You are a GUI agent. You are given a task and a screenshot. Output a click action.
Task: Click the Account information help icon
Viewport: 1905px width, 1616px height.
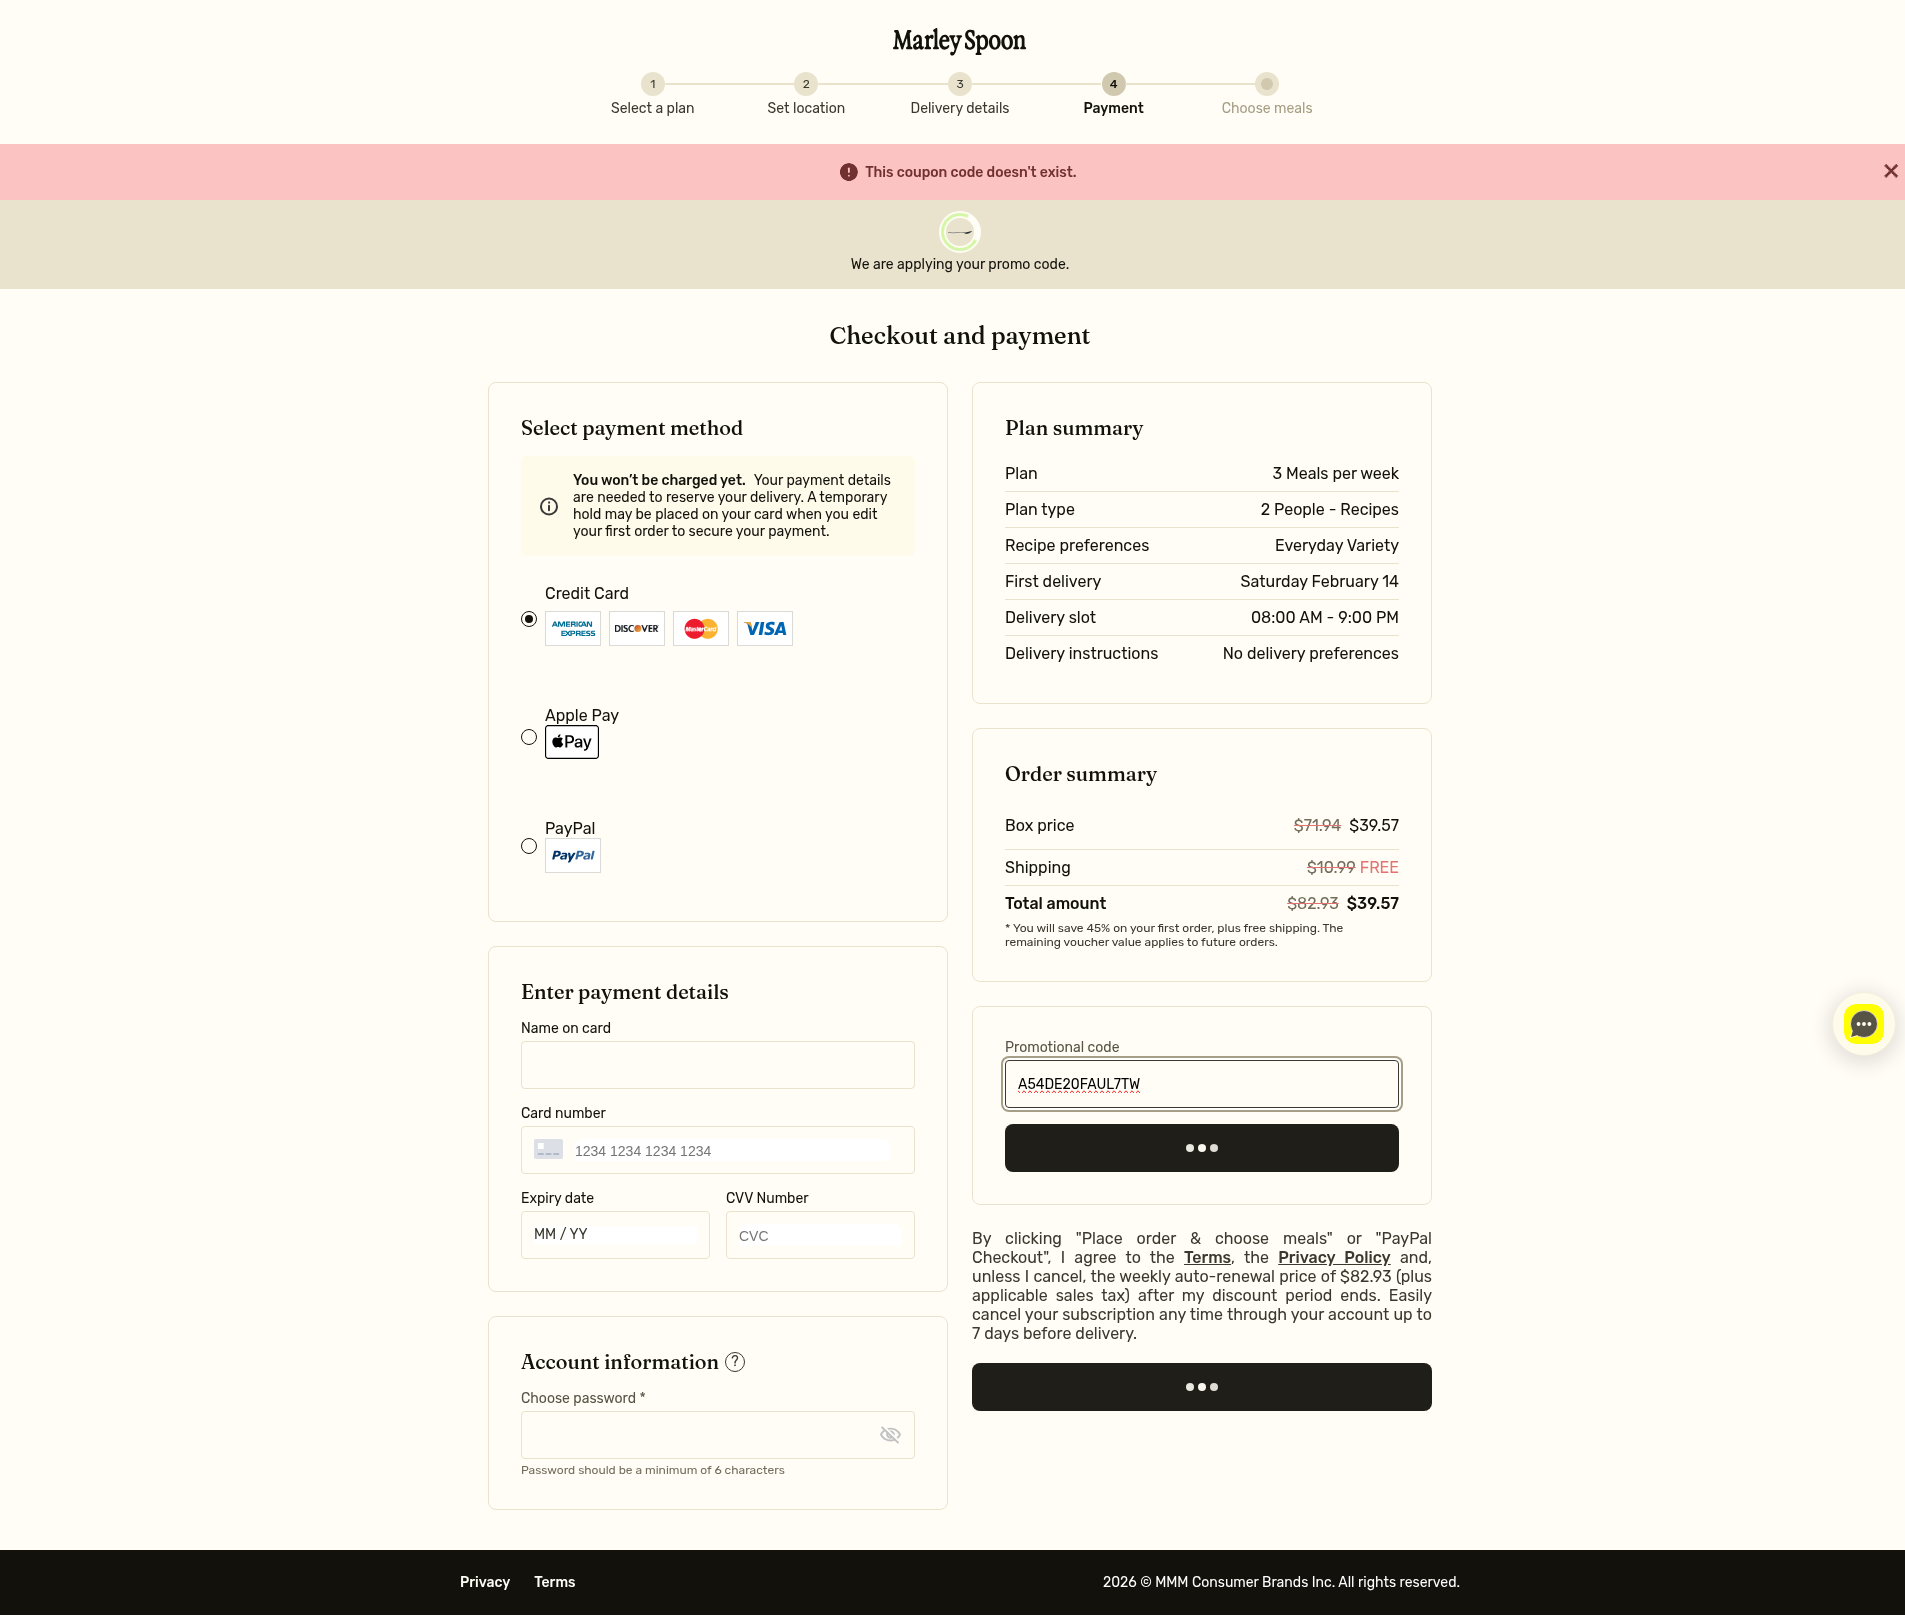click(x=735, y=1362)
